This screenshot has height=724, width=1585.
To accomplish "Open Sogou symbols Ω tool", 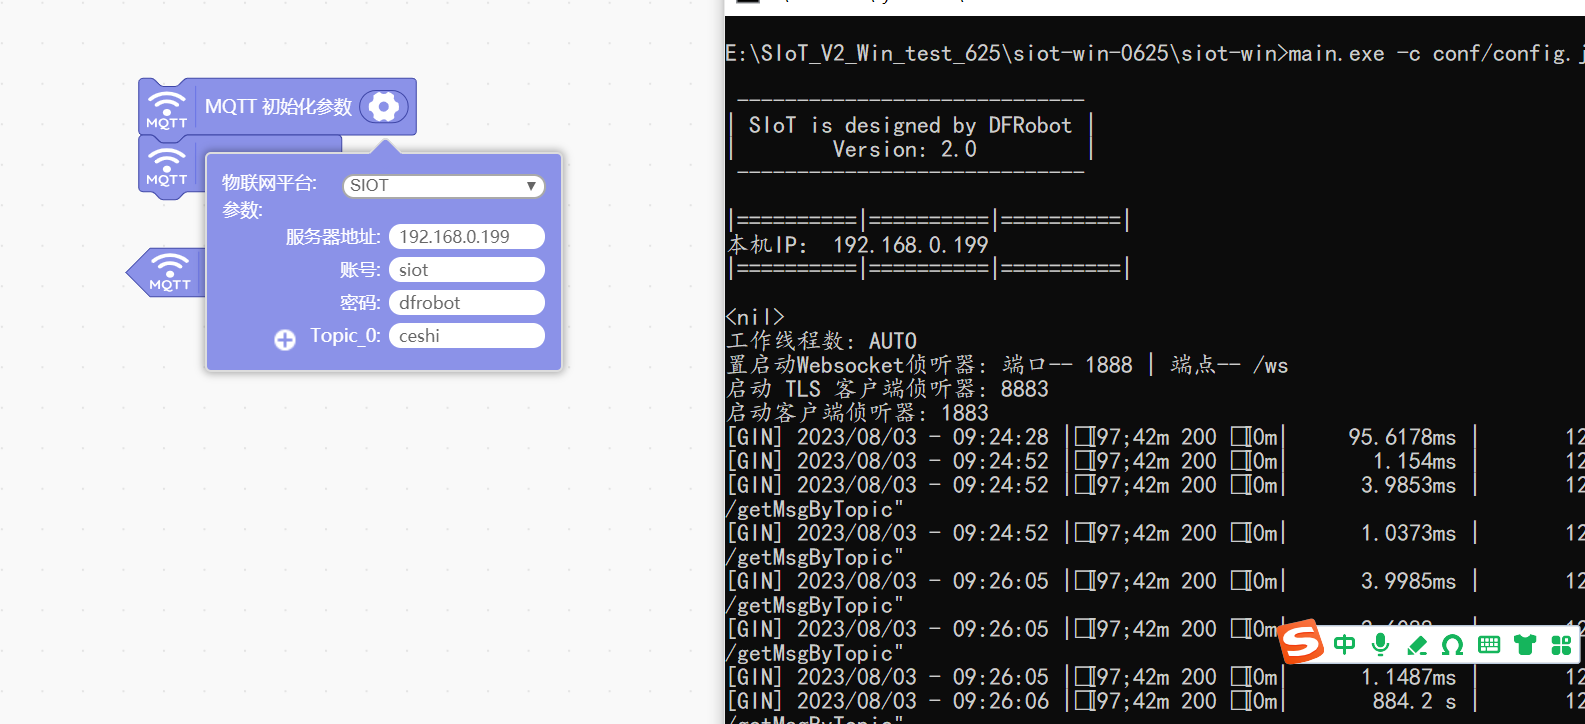I will [x=1453, y=645].
